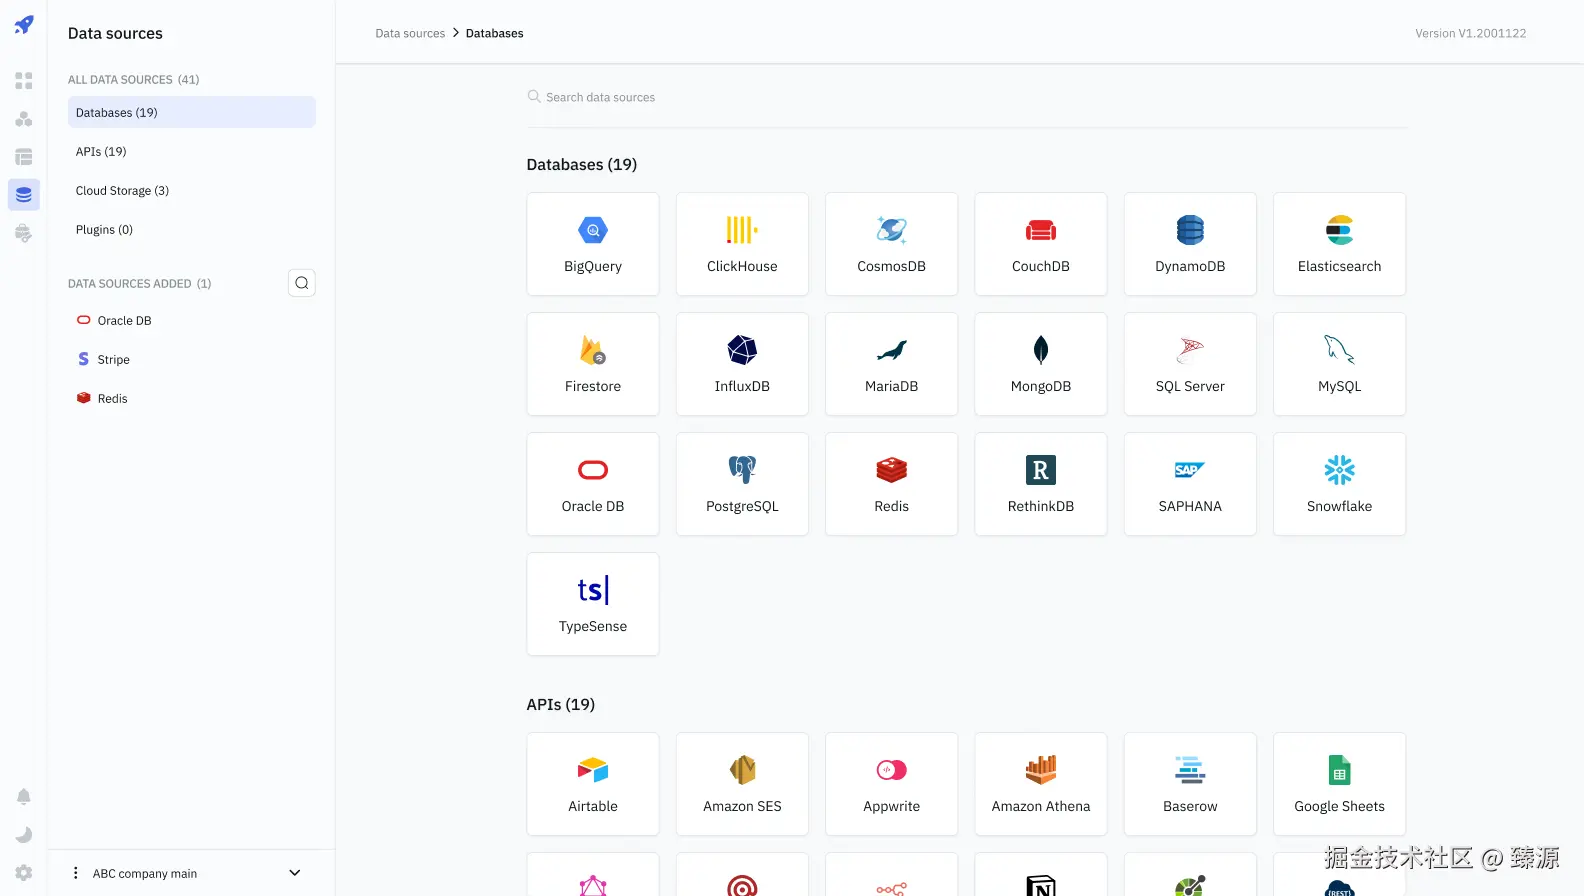Choose the MongoDB database card
The image size is (1584, 896).
pos(1041,364)
